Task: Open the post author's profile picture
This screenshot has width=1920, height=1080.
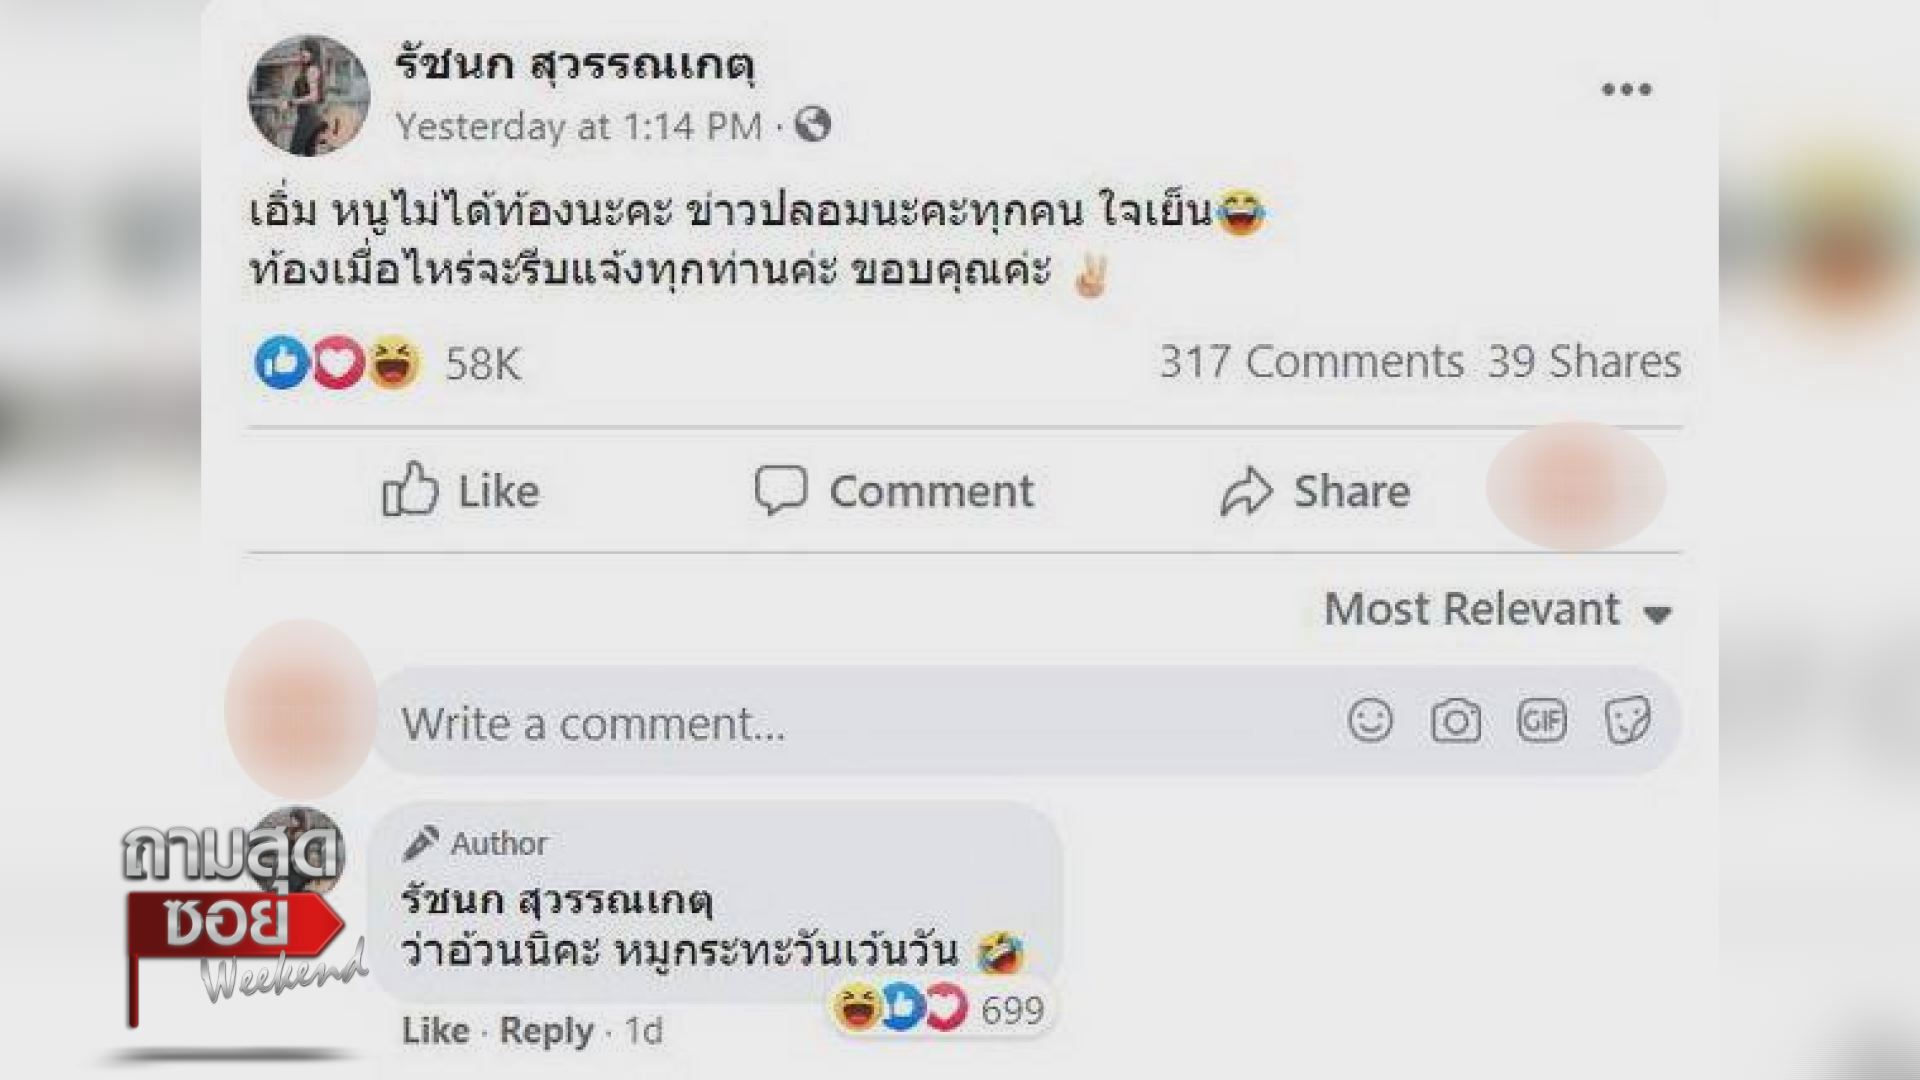Action: (x=309, y=96)
